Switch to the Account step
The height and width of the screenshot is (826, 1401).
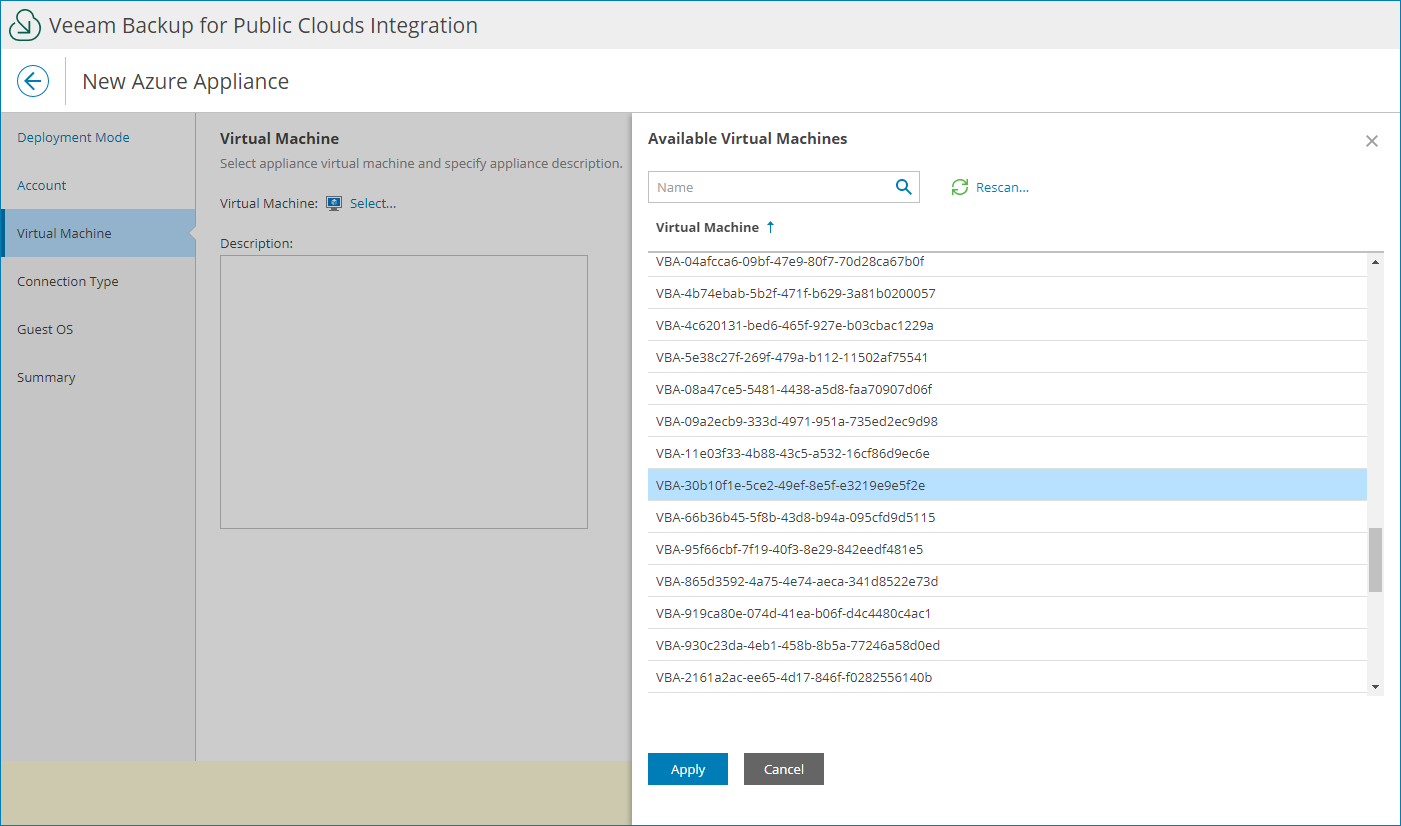pyautogui.click(x=41, y=185)
